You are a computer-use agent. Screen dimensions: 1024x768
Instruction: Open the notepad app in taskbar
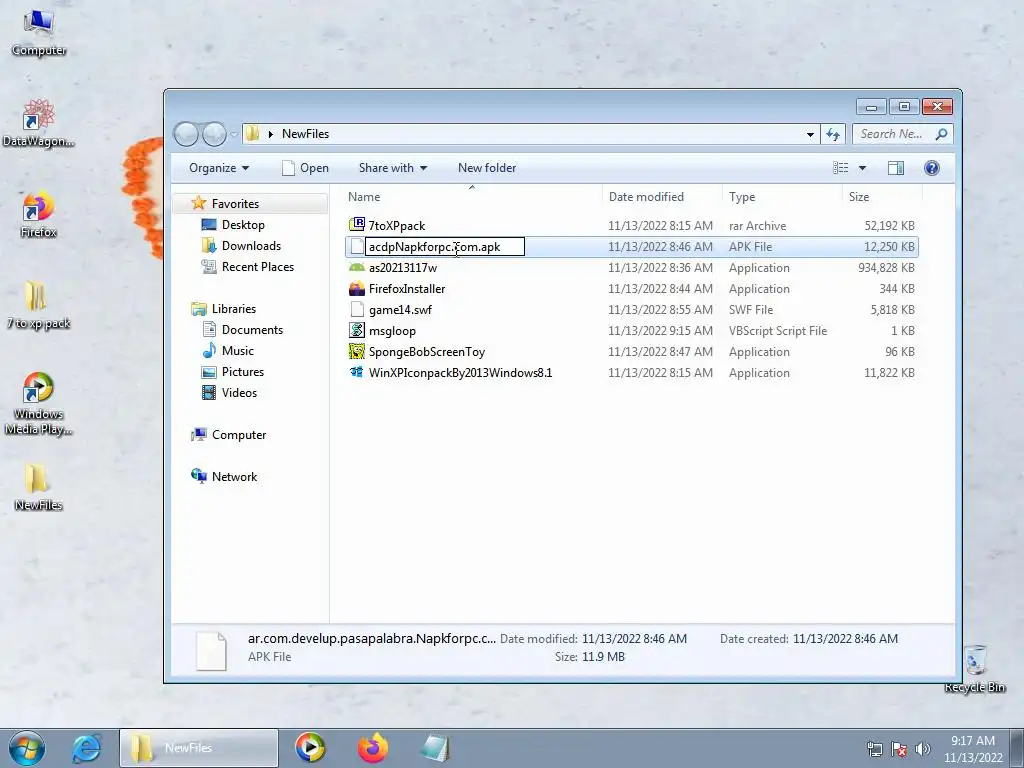point(434,748)
